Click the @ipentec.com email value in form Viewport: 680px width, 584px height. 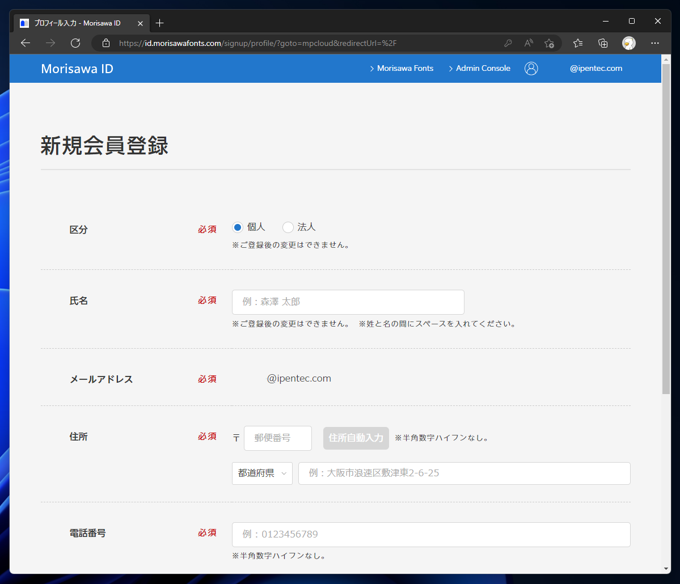pos(298,378)
